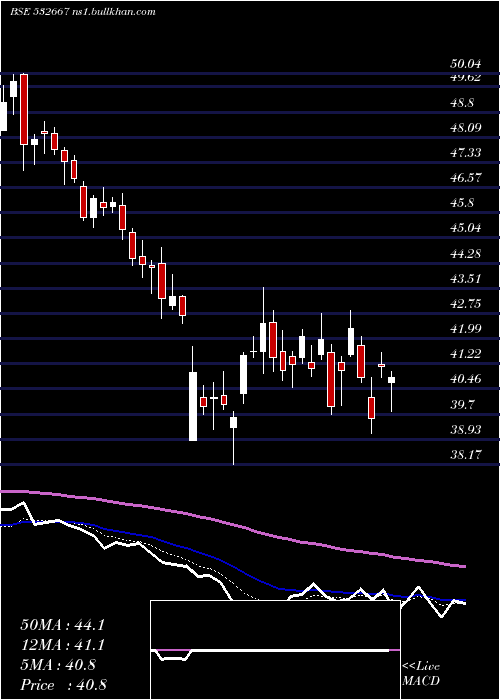Click the 48.09 price axis label

tap(466, 128)
